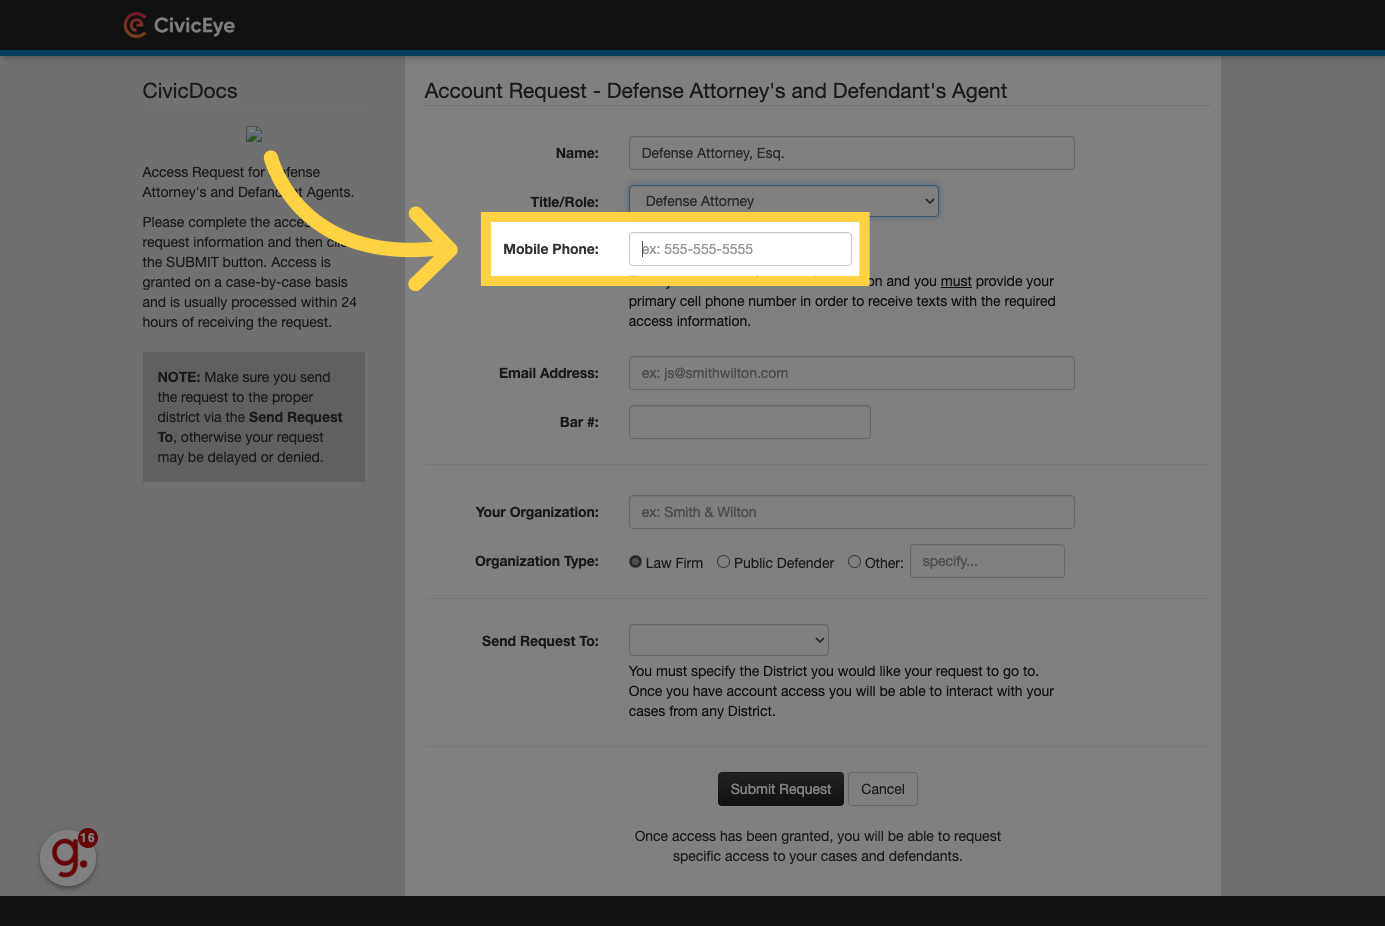The height and width of the screenshot is (926, 1385).
Task: Click the CivicEye logo in header
Action: tap(179, 25)
